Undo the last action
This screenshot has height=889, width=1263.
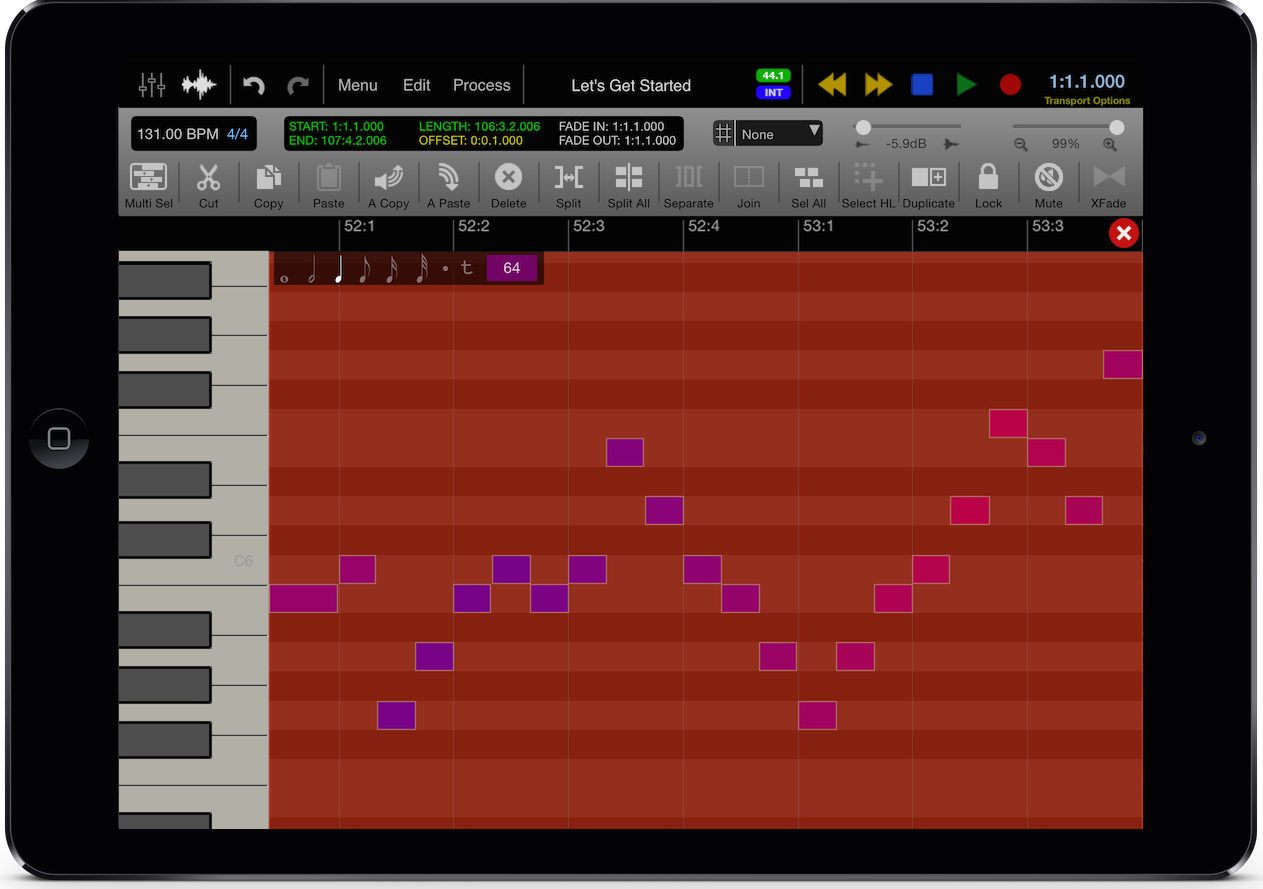tap(254, 86)
